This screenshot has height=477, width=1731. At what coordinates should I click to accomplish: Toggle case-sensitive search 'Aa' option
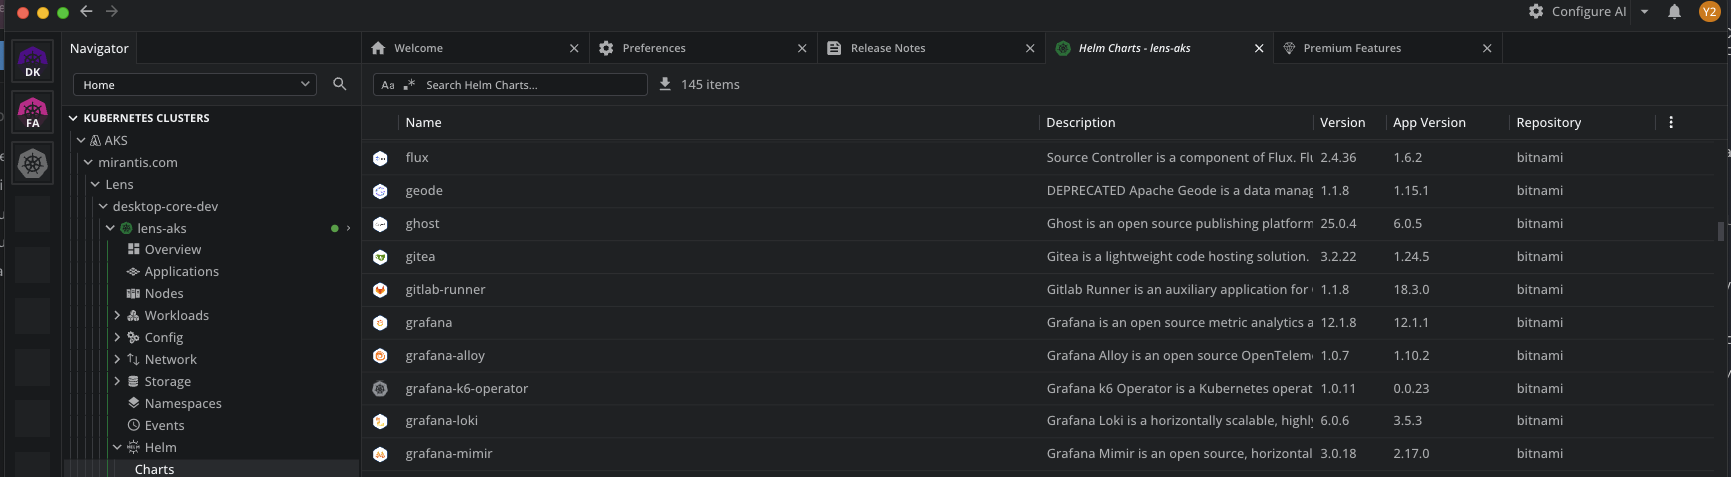point(388,85)
